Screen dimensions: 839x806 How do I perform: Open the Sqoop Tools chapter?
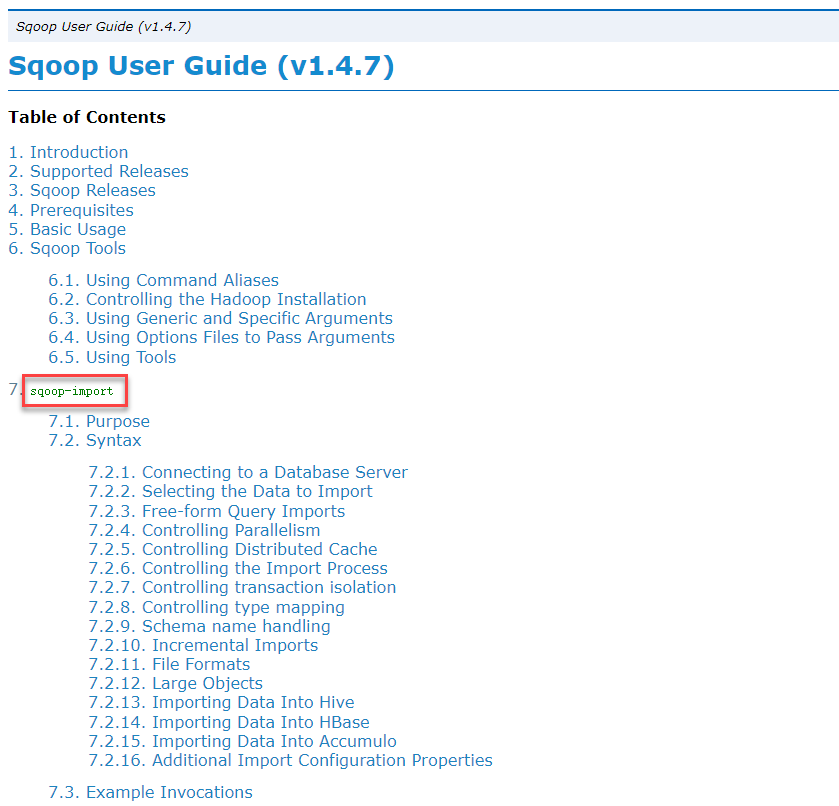tap(77, 248)
